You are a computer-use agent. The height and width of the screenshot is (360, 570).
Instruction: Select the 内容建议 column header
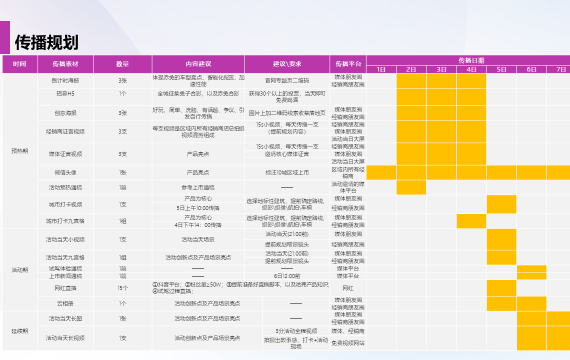click(x=198, y=64)
